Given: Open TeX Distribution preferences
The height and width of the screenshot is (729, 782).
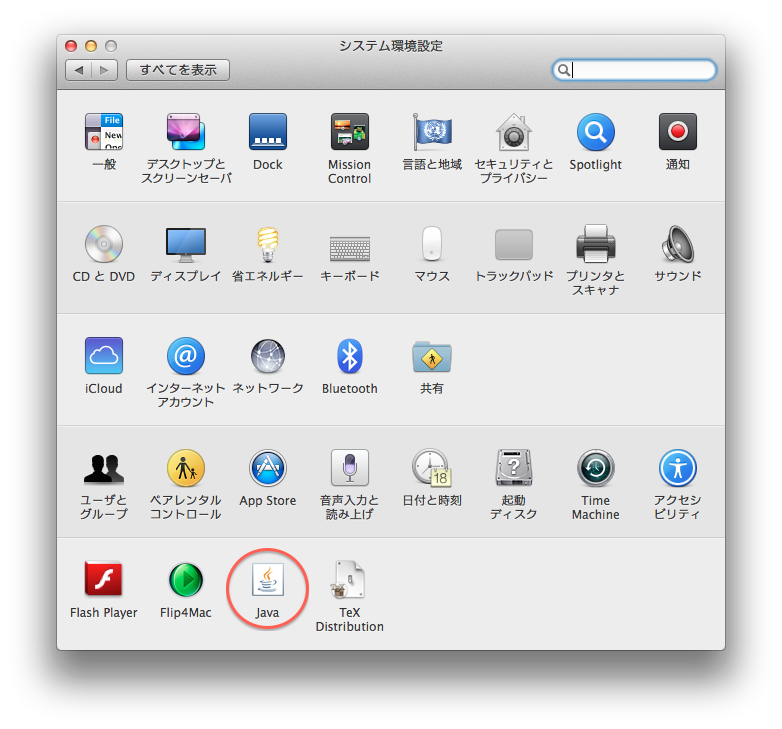Looking at the screenshot, I should click(x=349, y=579).
